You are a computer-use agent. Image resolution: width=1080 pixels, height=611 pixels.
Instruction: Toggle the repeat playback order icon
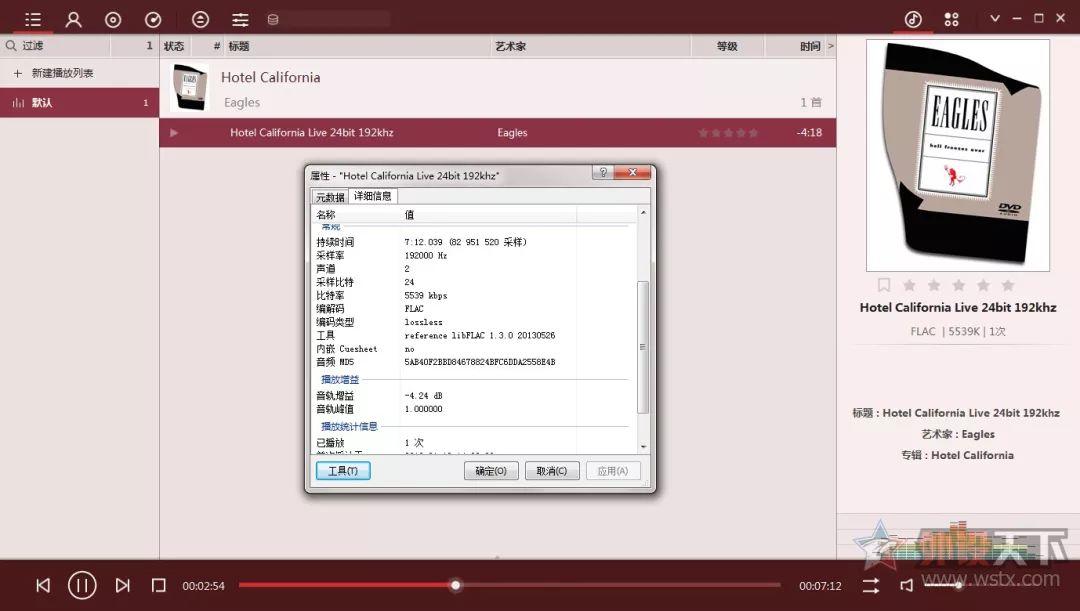pyautogui.click(x=871, y=586)
